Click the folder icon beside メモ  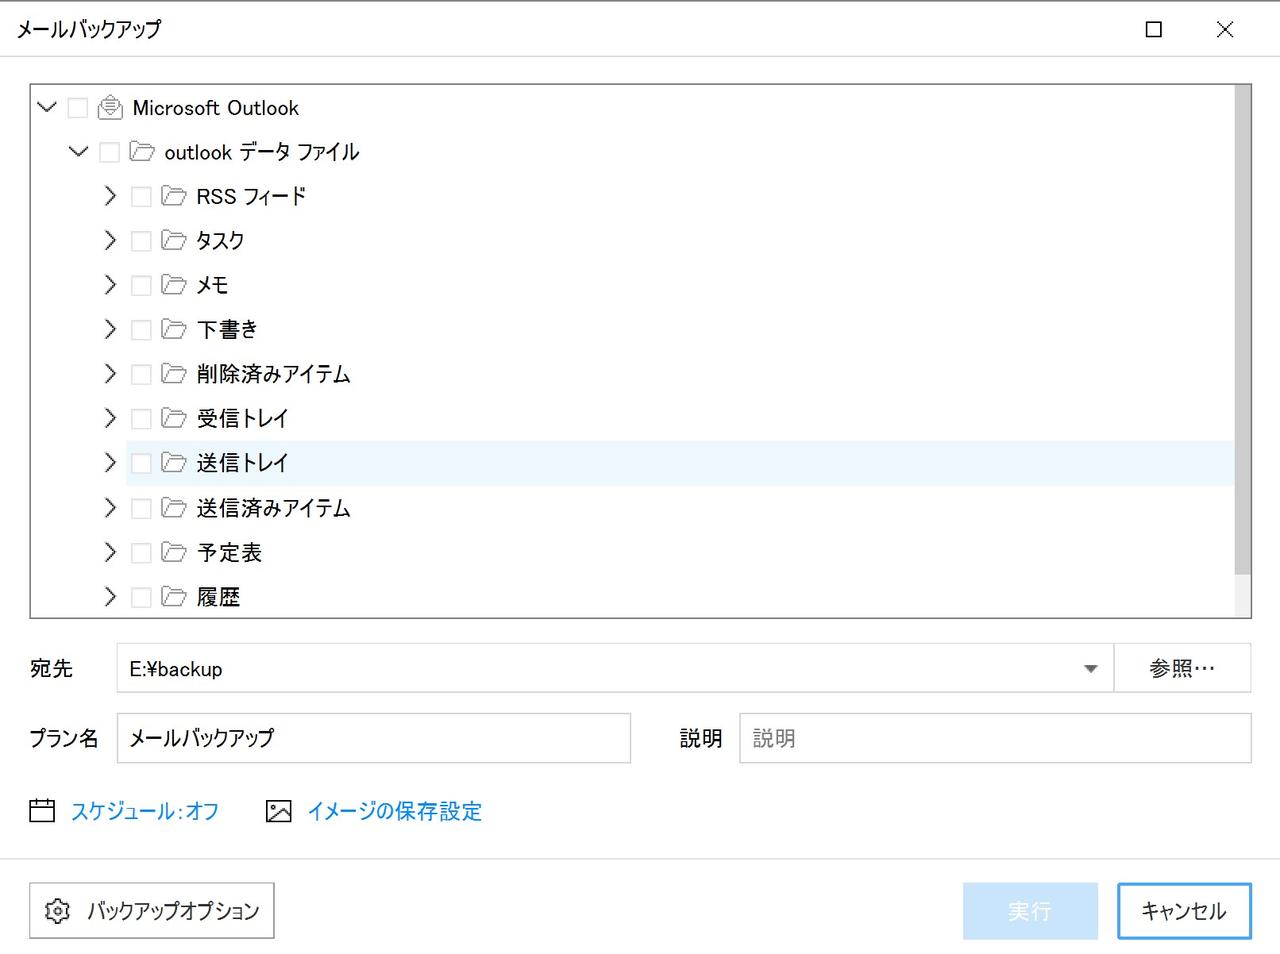tap(174, 285)
